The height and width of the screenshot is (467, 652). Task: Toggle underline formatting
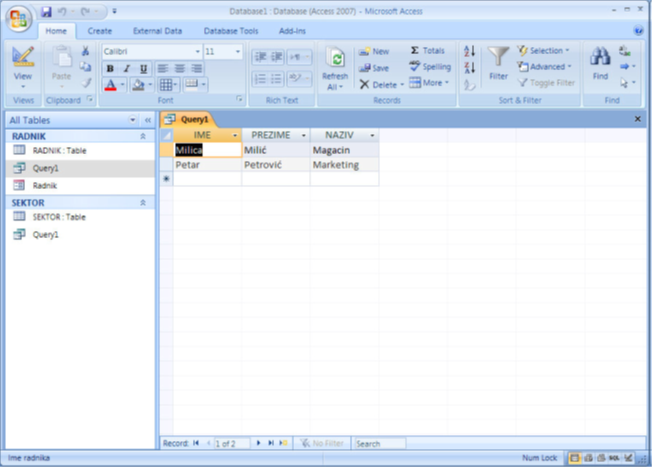143,69
